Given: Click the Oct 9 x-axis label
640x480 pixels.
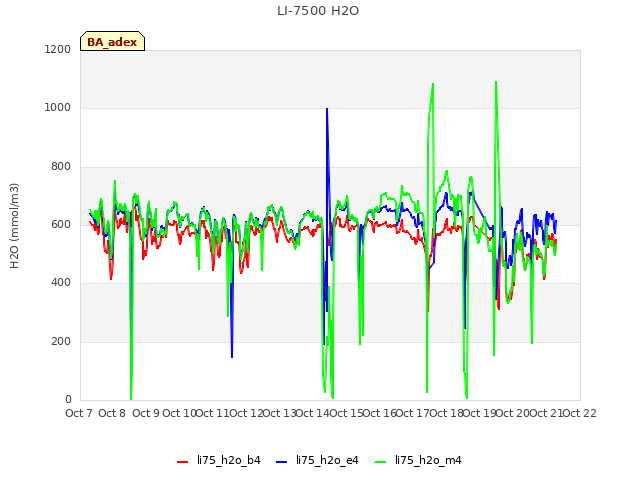Looking at the screenshot, I should [x=146, y=413].
